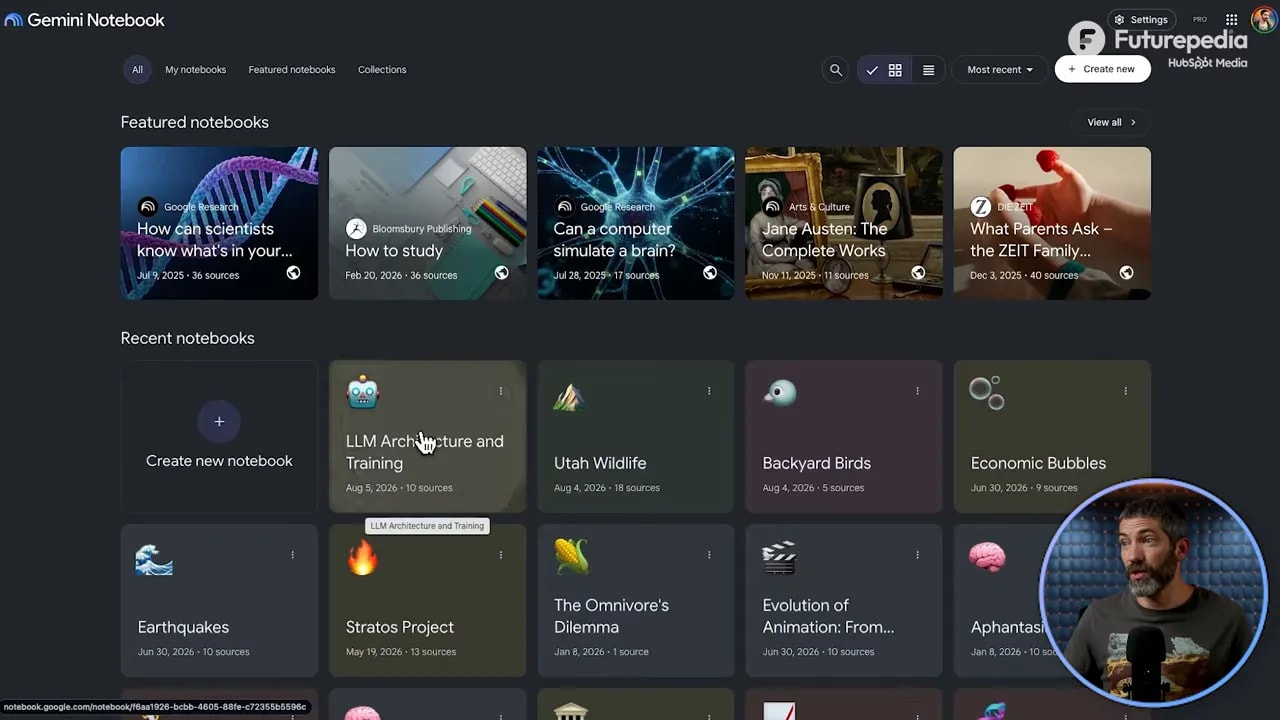
Task: Click the LLM Architecture and Training title
Action: pyautogui.click(x=425, y=452)
